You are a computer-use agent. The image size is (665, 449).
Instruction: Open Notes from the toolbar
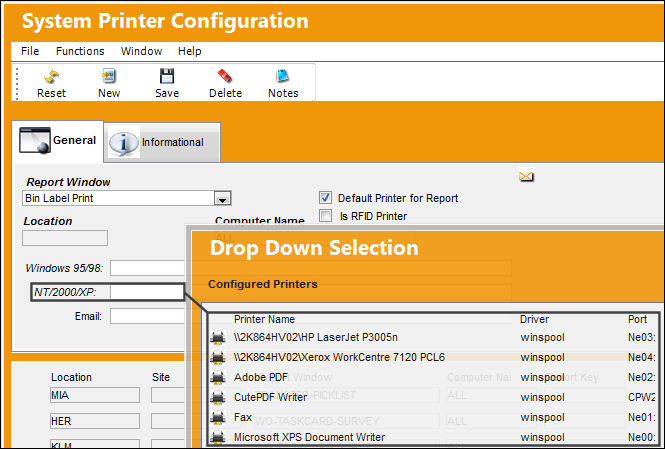click(x=282, y=76)
